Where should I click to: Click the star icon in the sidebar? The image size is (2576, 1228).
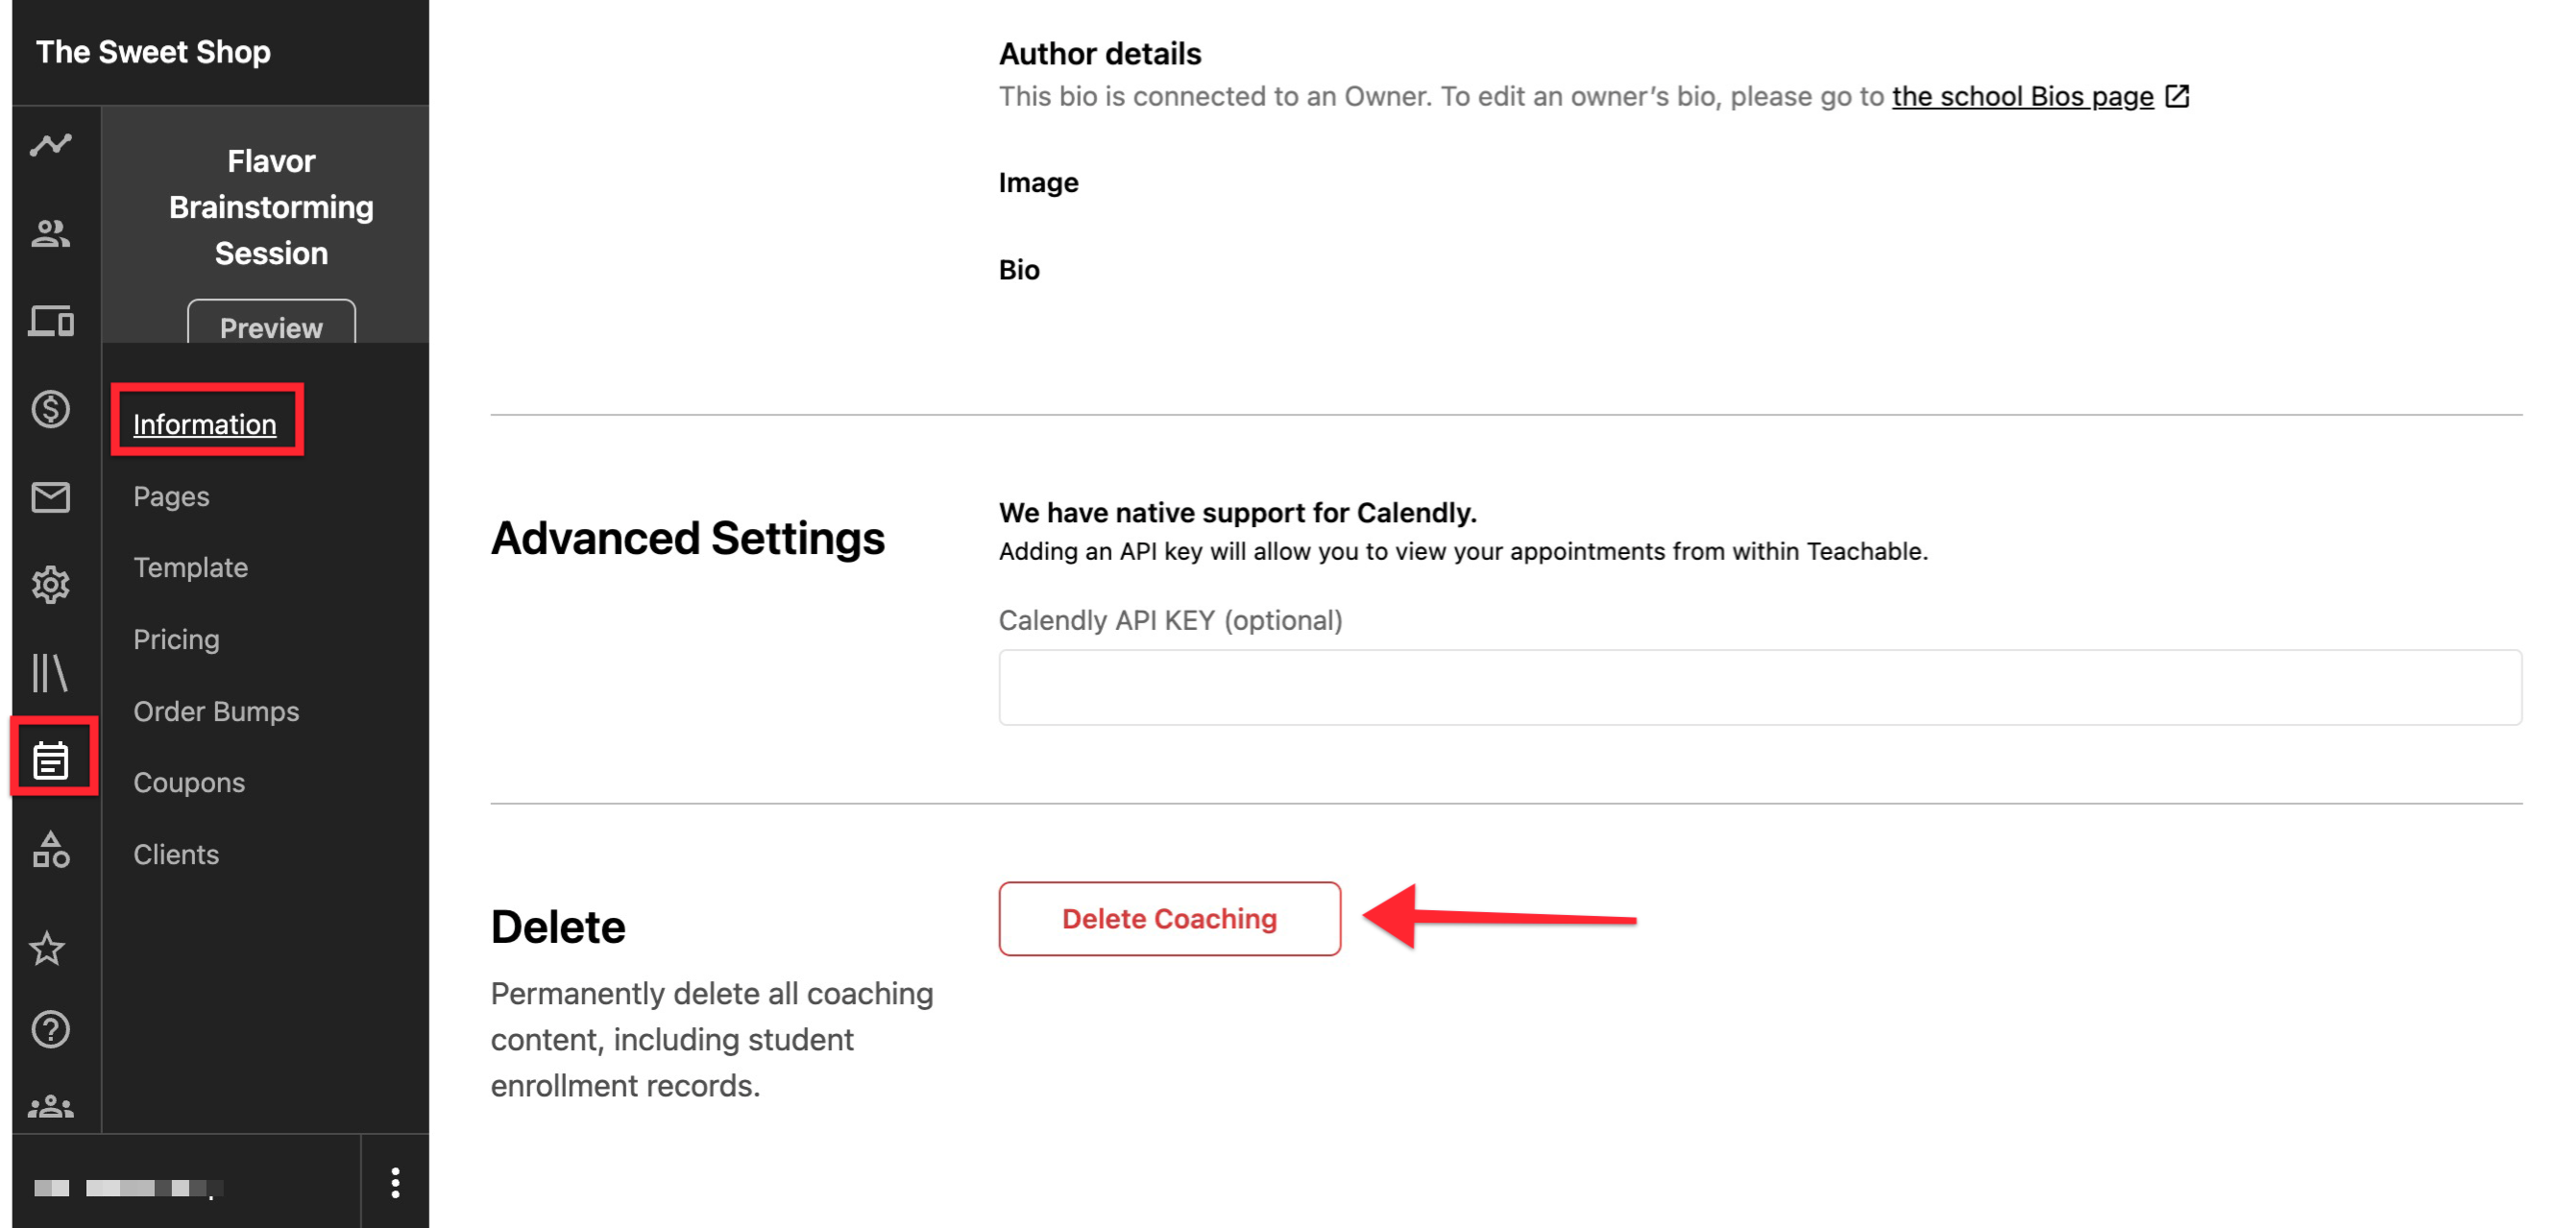48,948
